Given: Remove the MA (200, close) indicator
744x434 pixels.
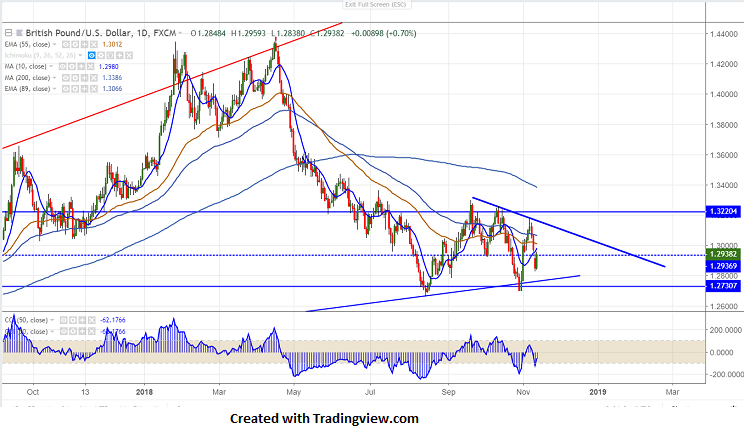Looking at the screenshot, I should pos(93,78).
